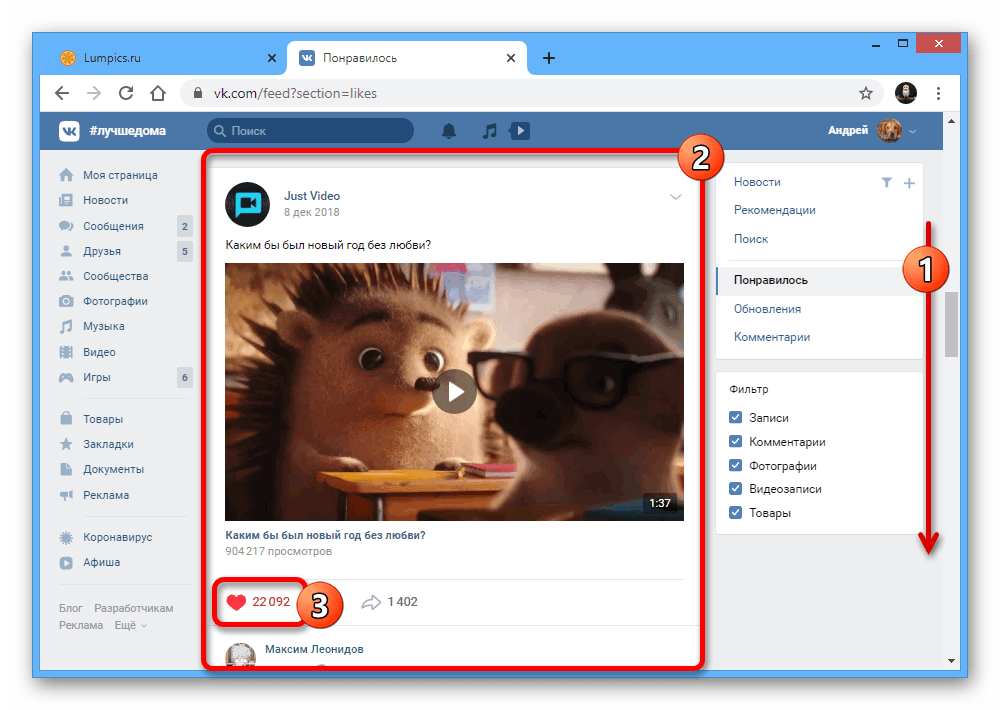Select the Понравилось browser tab
The width and height of the screenshot is (1000, 710).
[407, 58]
